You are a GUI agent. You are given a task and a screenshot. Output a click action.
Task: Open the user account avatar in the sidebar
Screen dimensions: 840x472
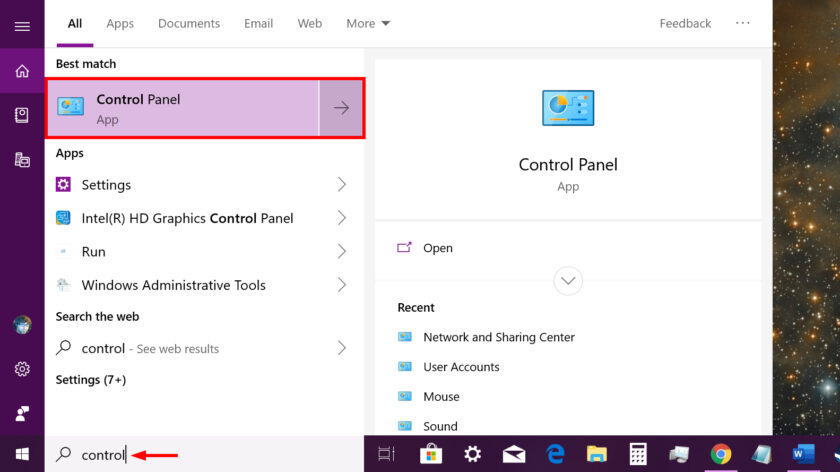[x=22, y=325]
